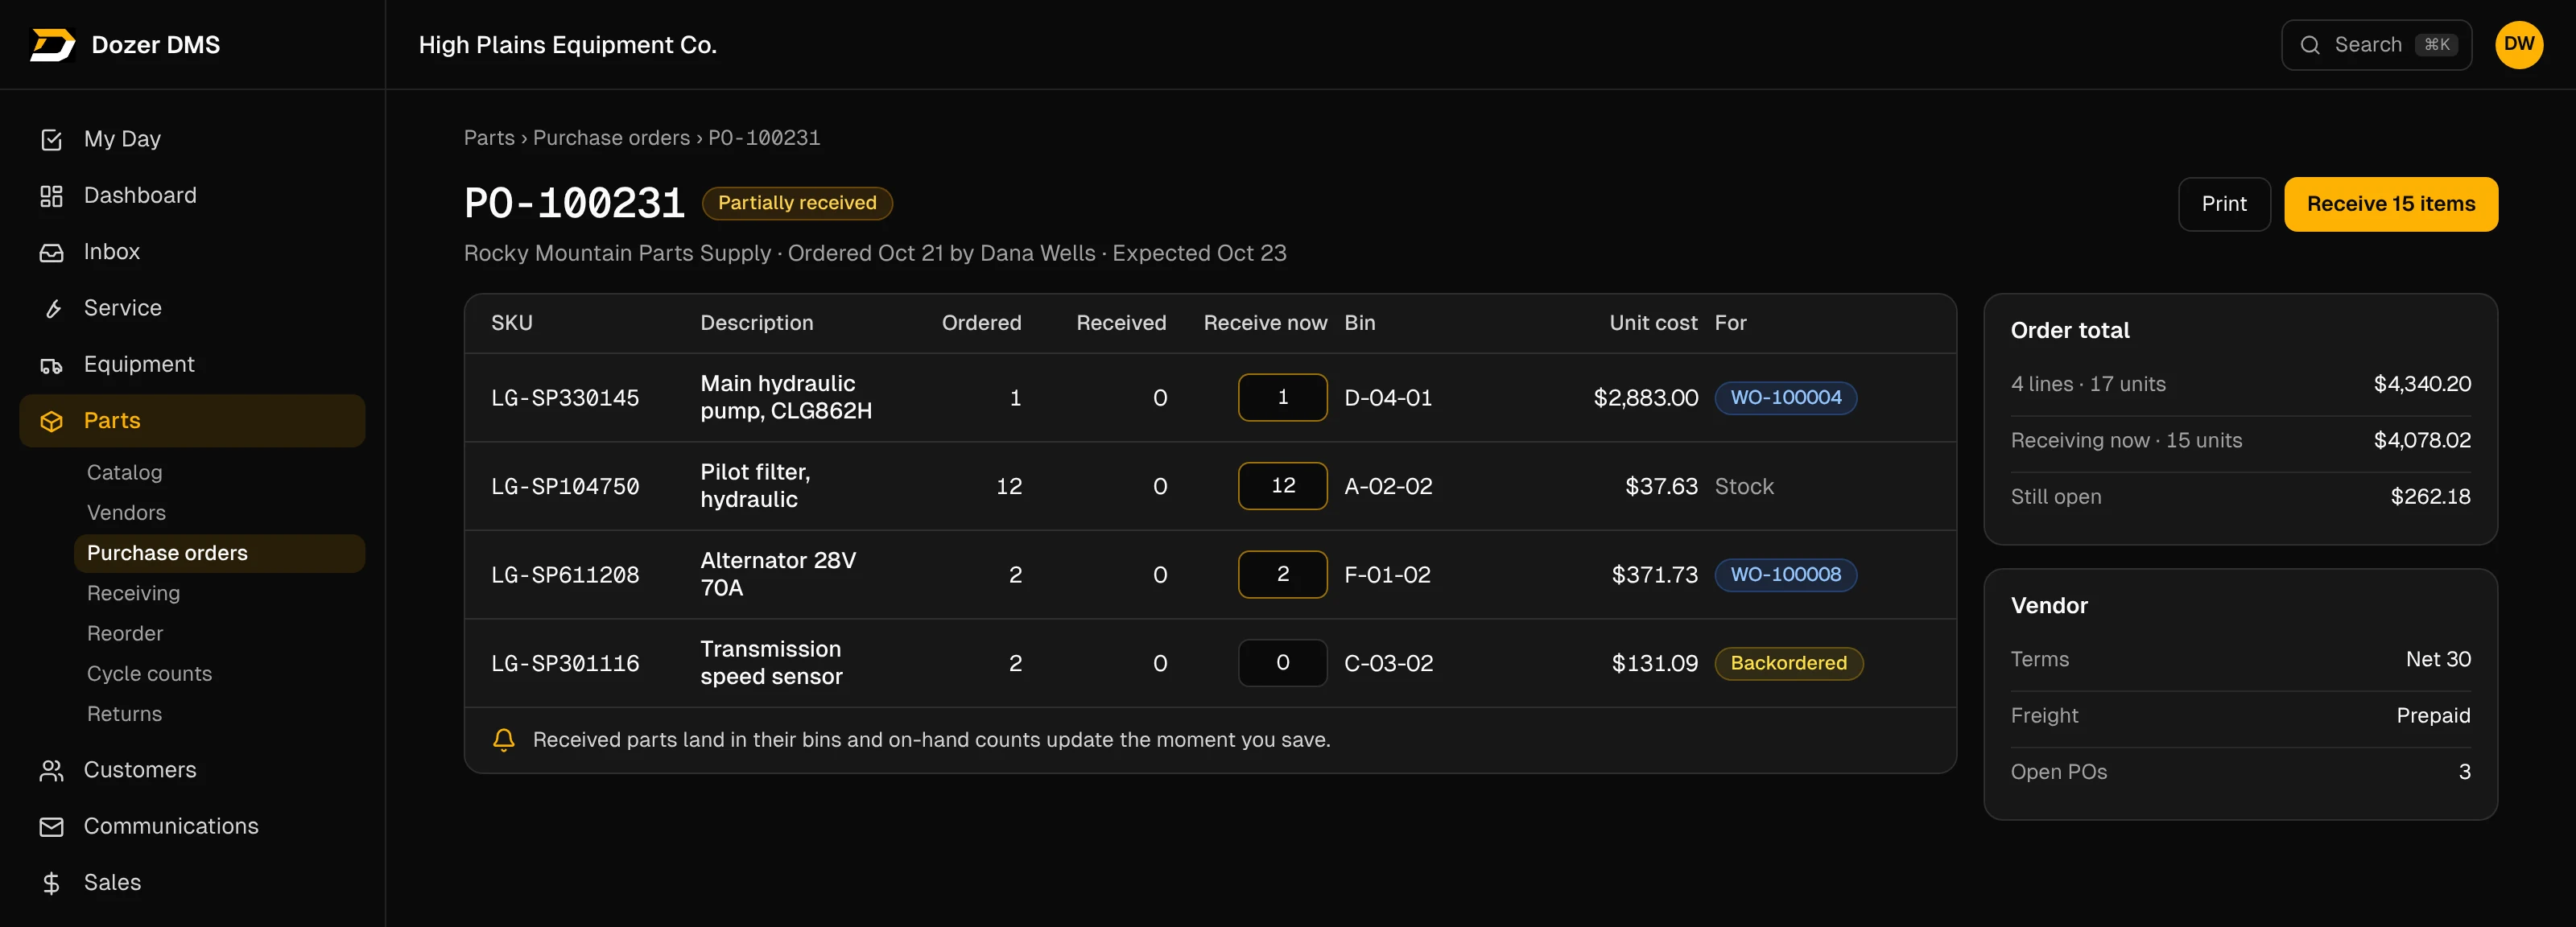Click the $2,883.00 unit cost
2576x927 pixels.
(1645, 398)
